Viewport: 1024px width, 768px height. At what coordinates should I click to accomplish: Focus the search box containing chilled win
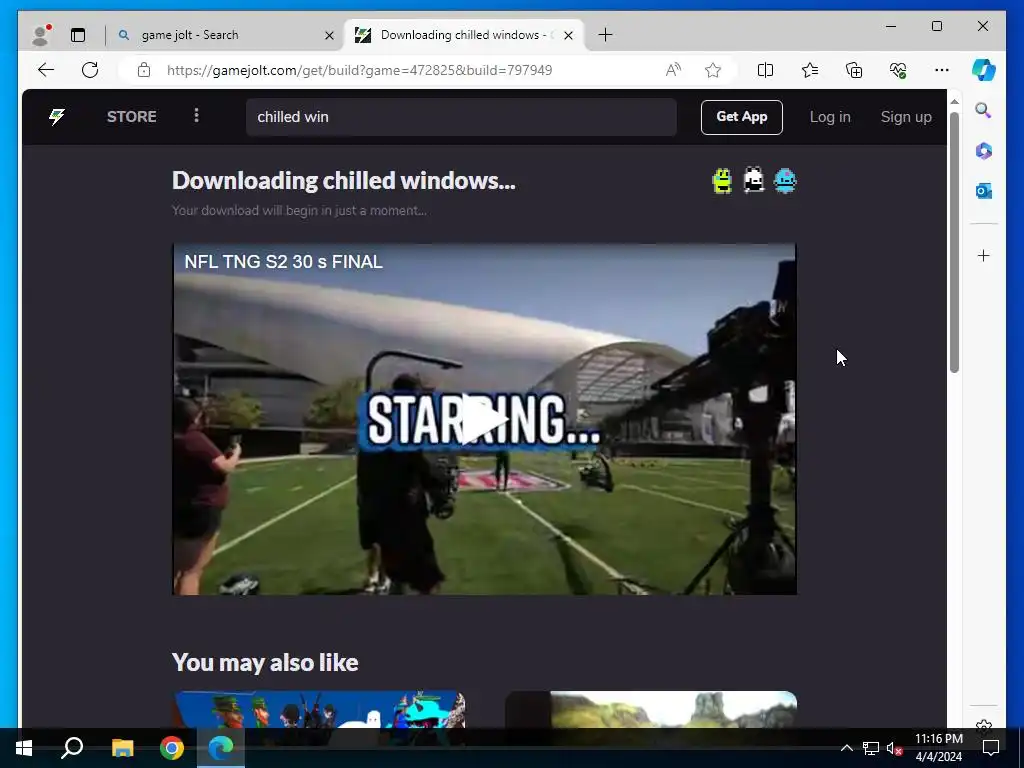pyautogui.click(x=461, y=117)
